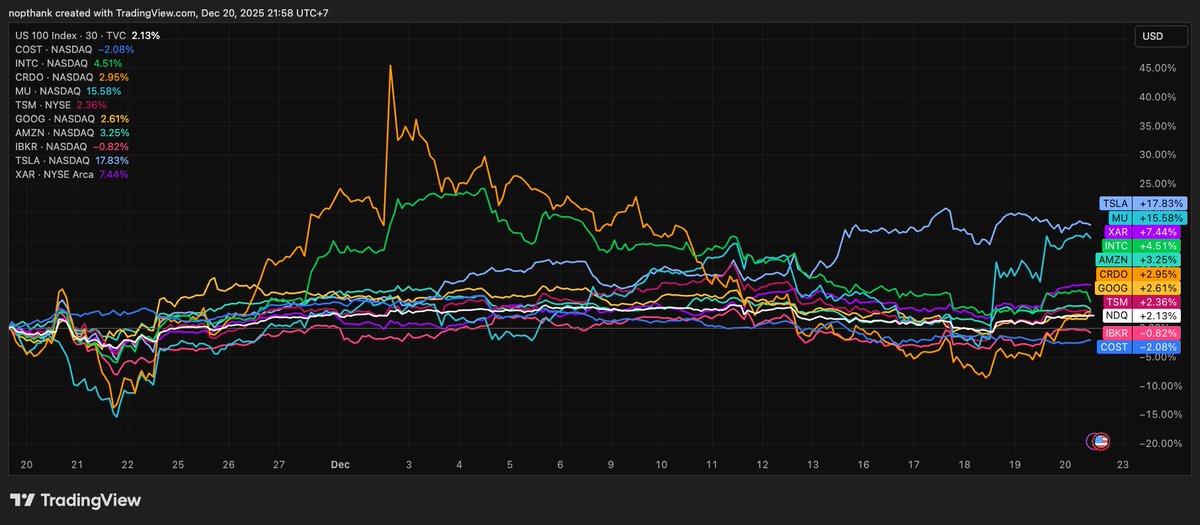
Task: Click the US flag economic event marker
Action: [1100, 441]
